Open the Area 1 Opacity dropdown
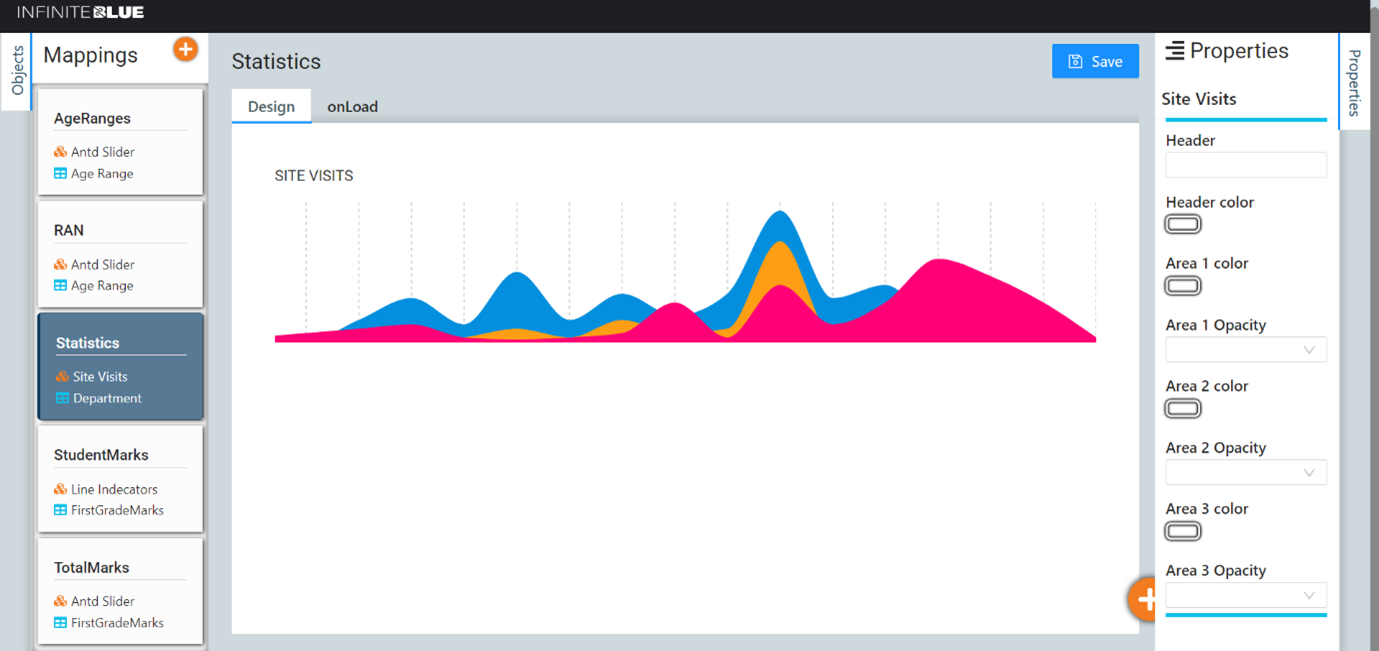The width and height of the screenshot is (1379, 651). pyautogui.click(x=1246, y=350)
